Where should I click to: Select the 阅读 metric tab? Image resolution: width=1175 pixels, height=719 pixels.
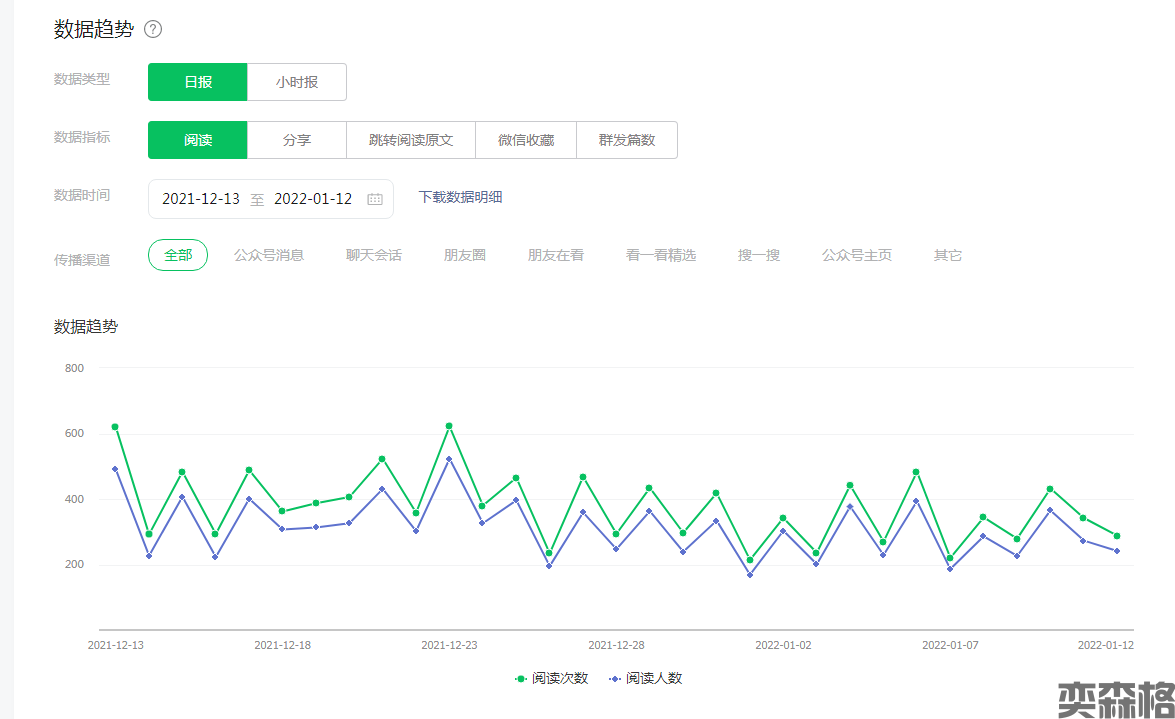[197, 140]
